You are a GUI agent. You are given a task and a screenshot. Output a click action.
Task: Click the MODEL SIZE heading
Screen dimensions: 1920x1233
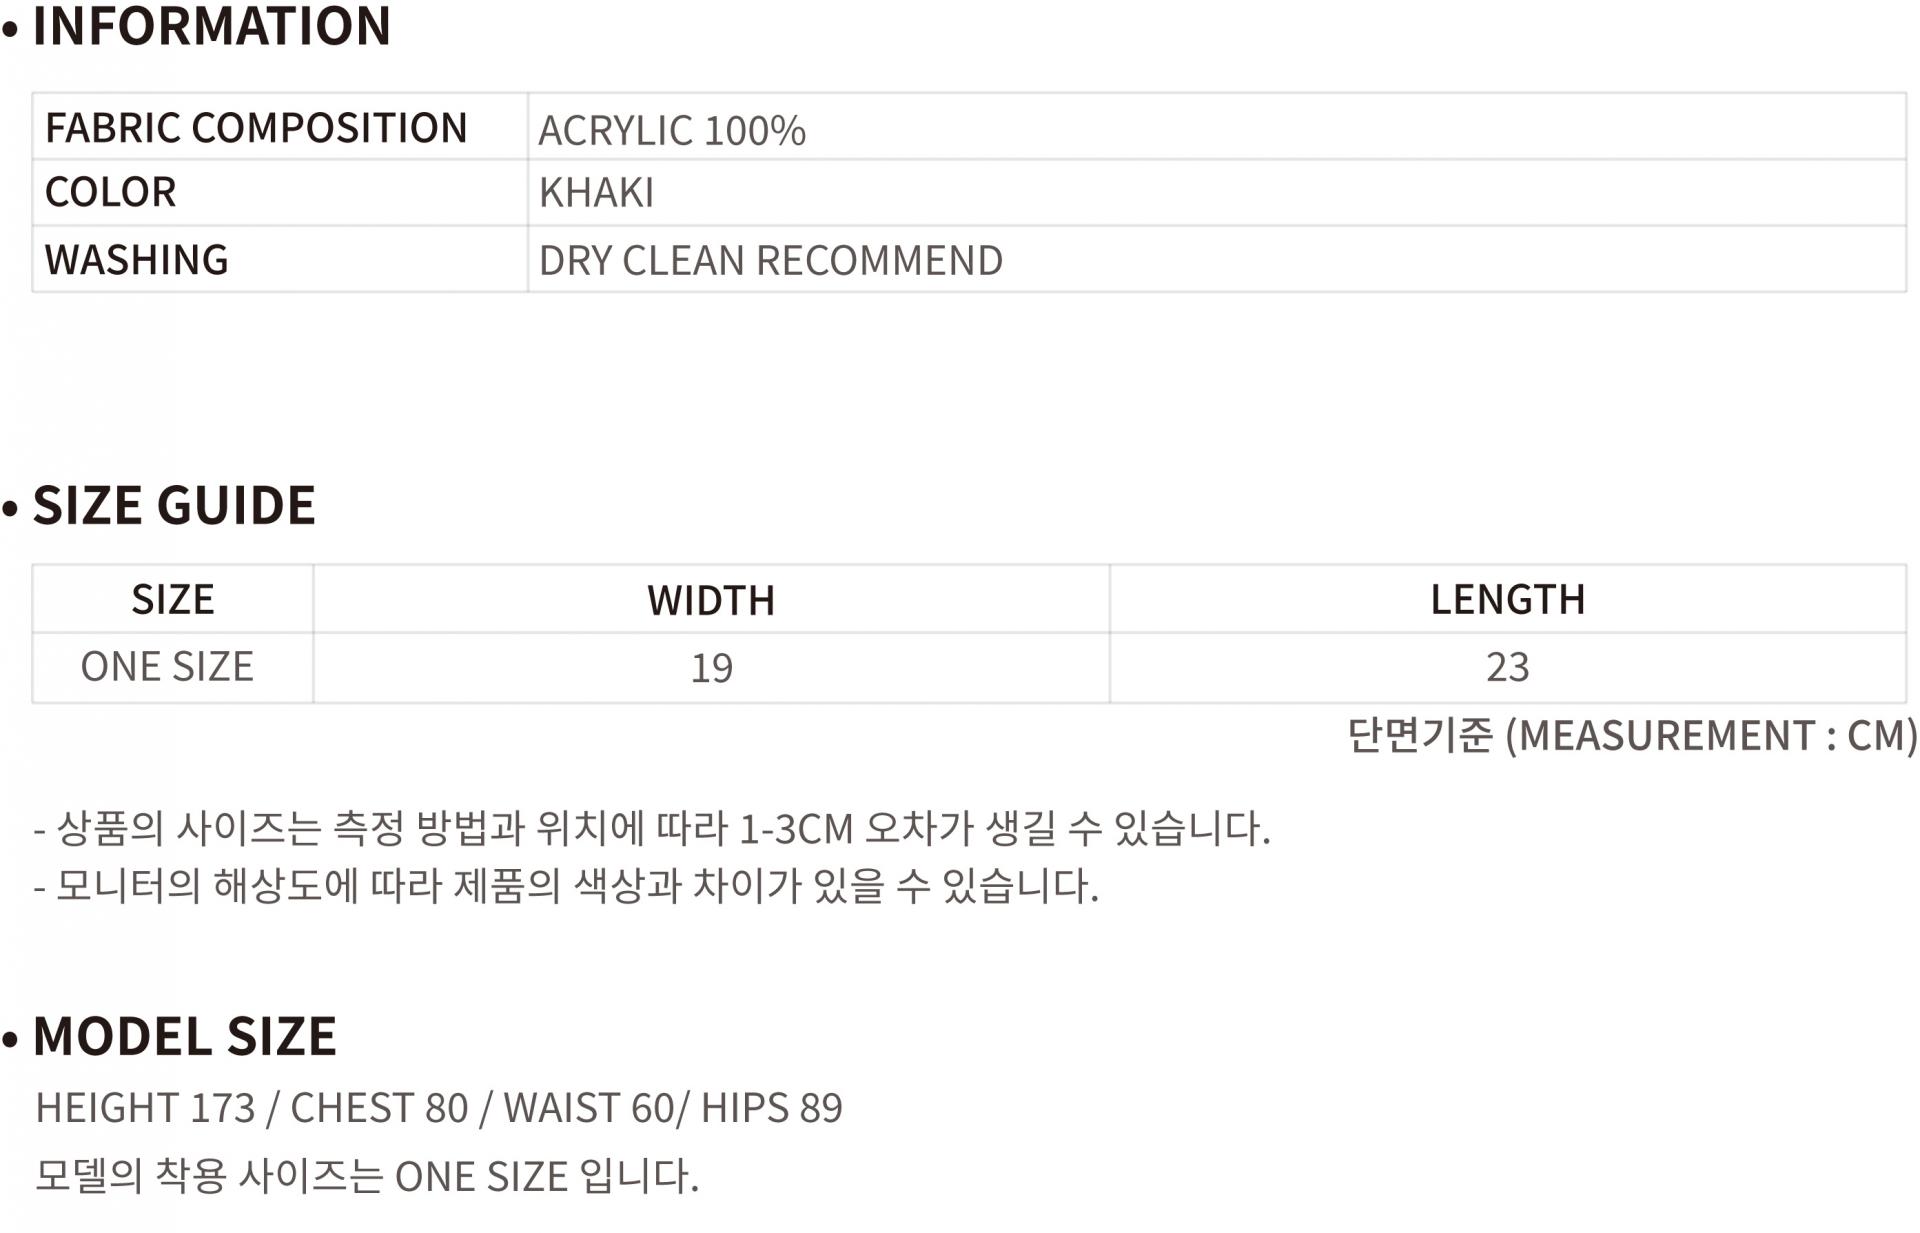pos(185,1036)
